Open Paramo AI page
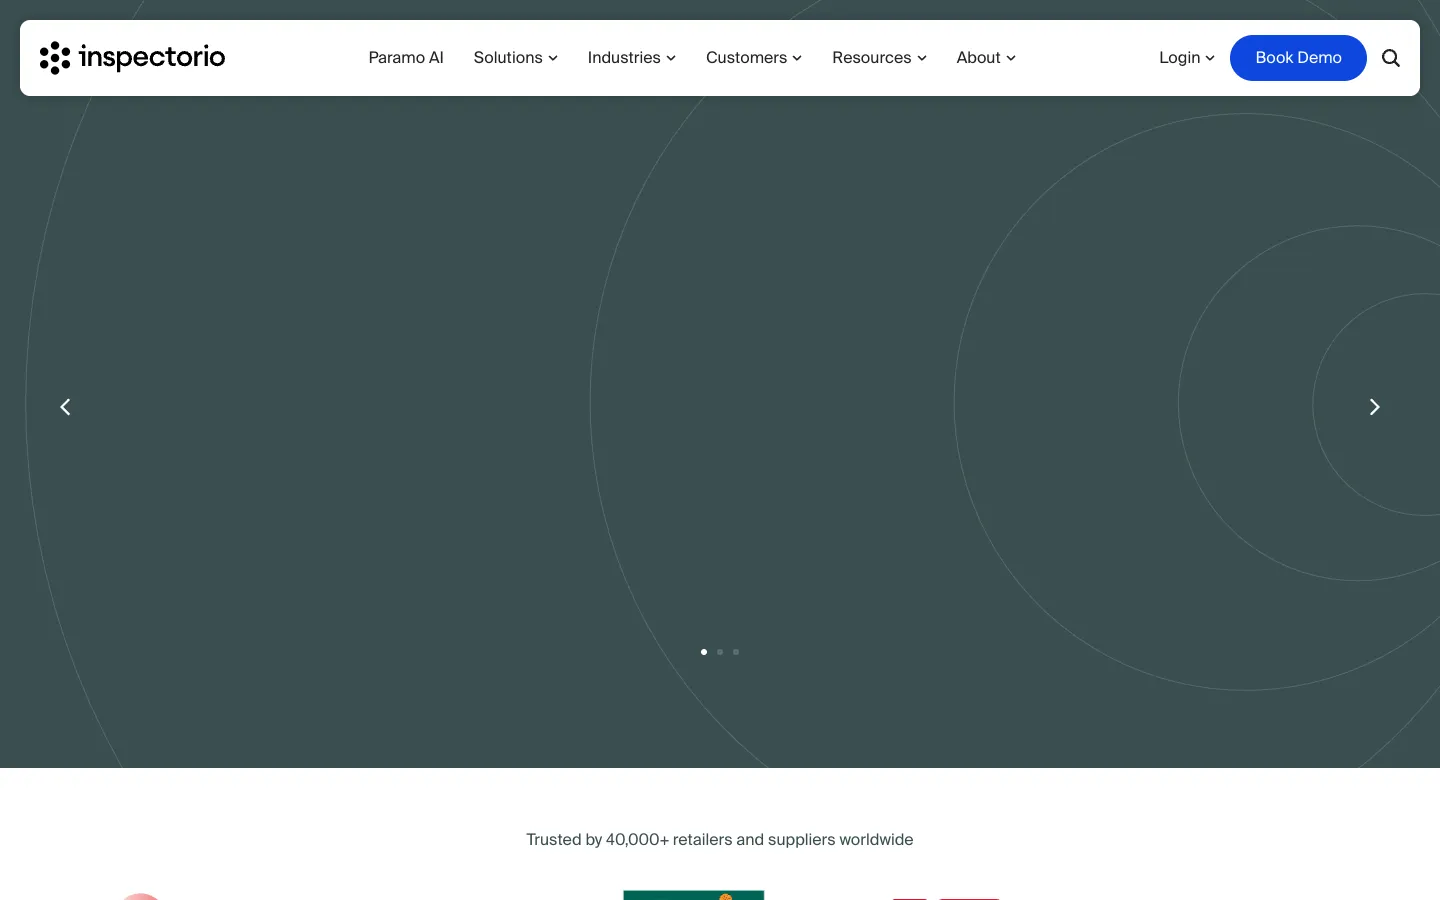Viewport: 1440px width, 900px height. coord(406,58)
